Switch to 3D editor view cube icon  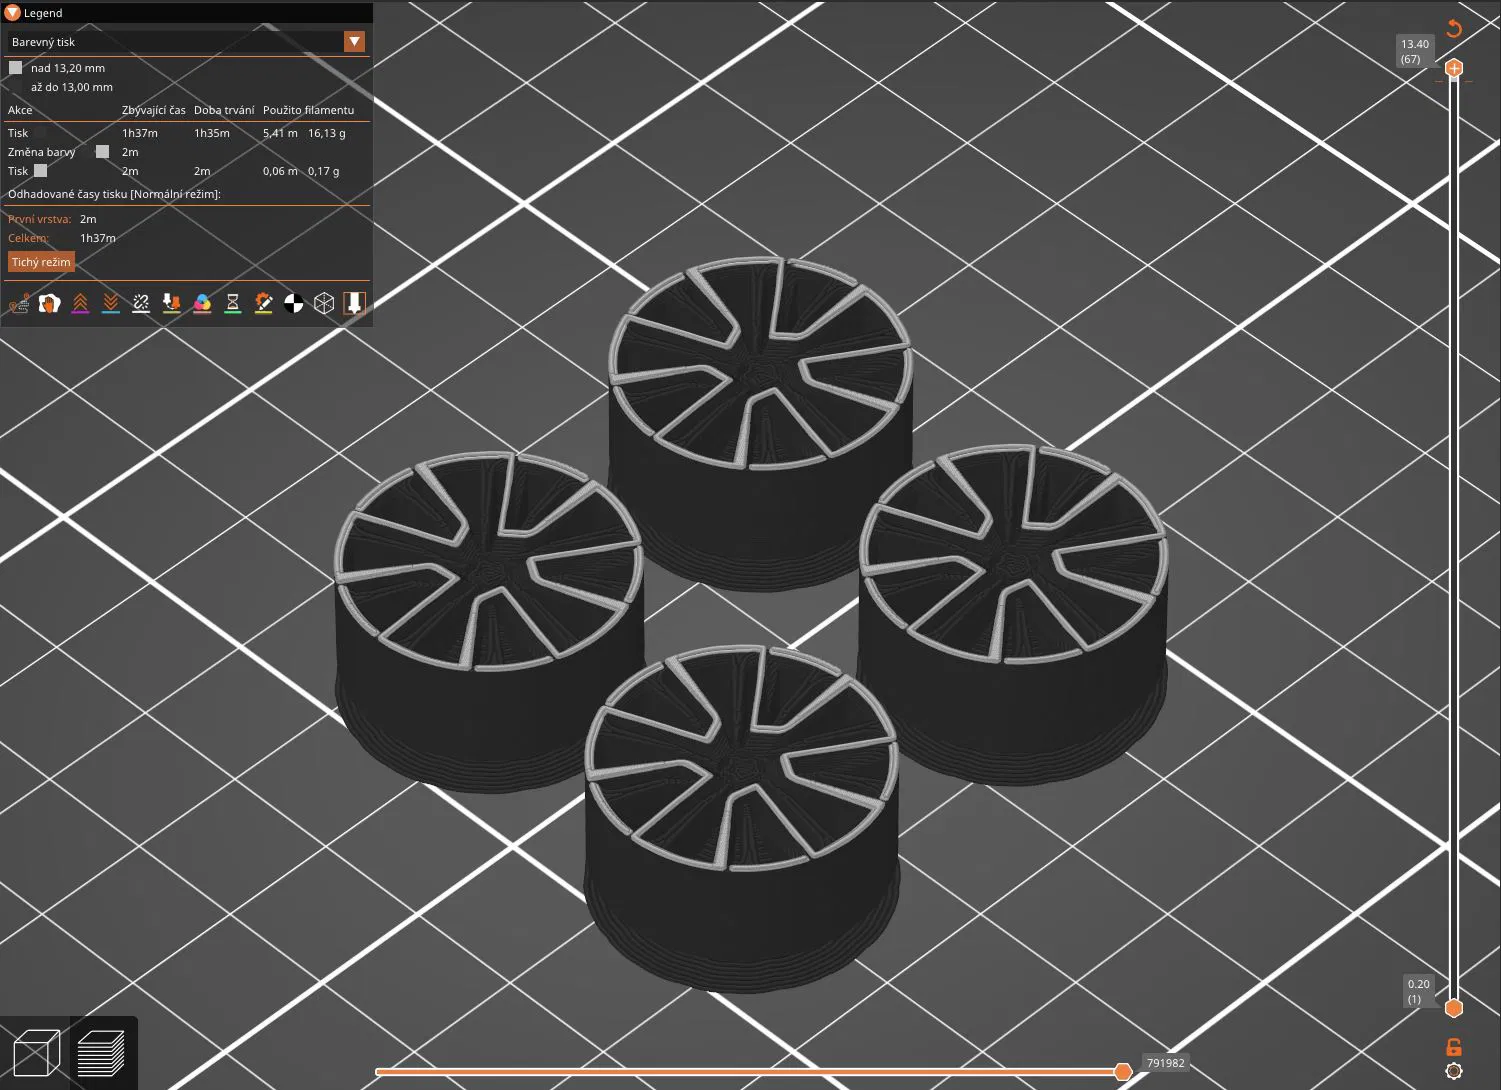[x=36, y=1053]
